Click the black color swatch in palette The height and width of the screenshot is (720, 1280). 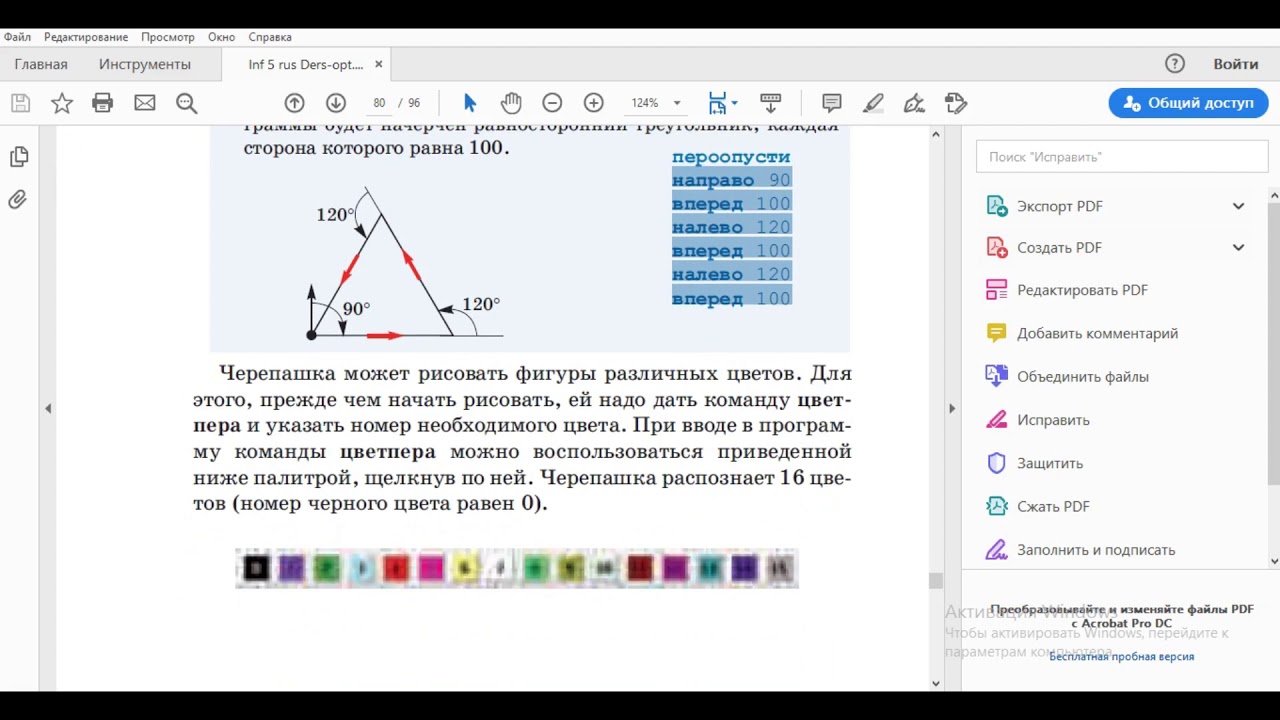256,569
